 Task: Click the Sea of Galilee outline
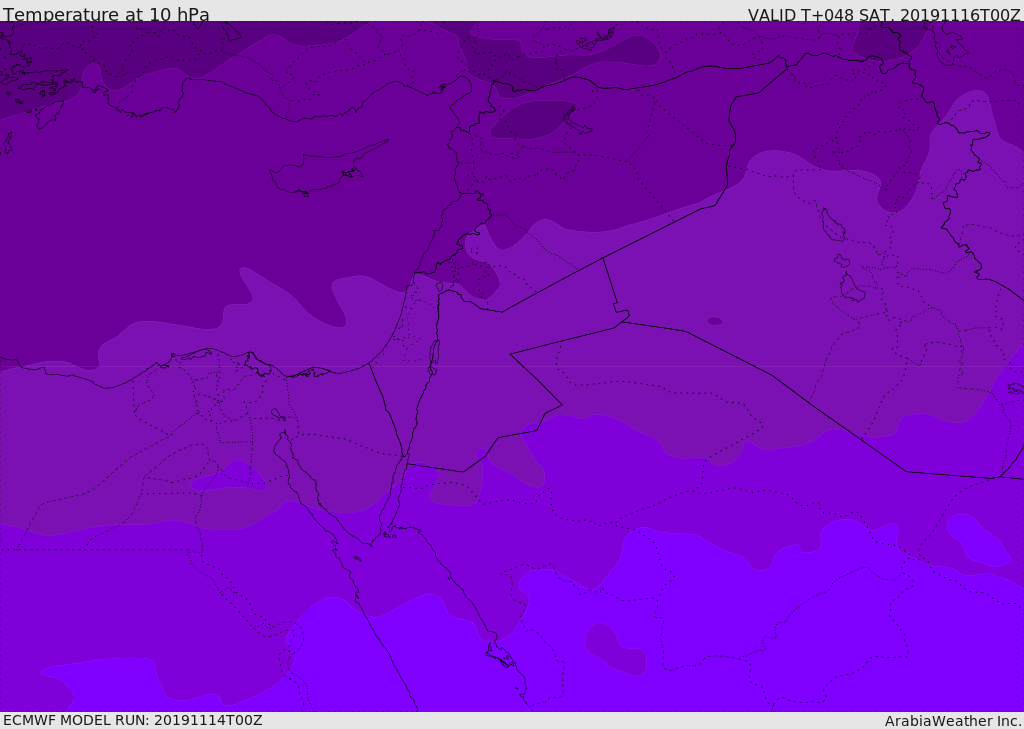click(440, 287)
